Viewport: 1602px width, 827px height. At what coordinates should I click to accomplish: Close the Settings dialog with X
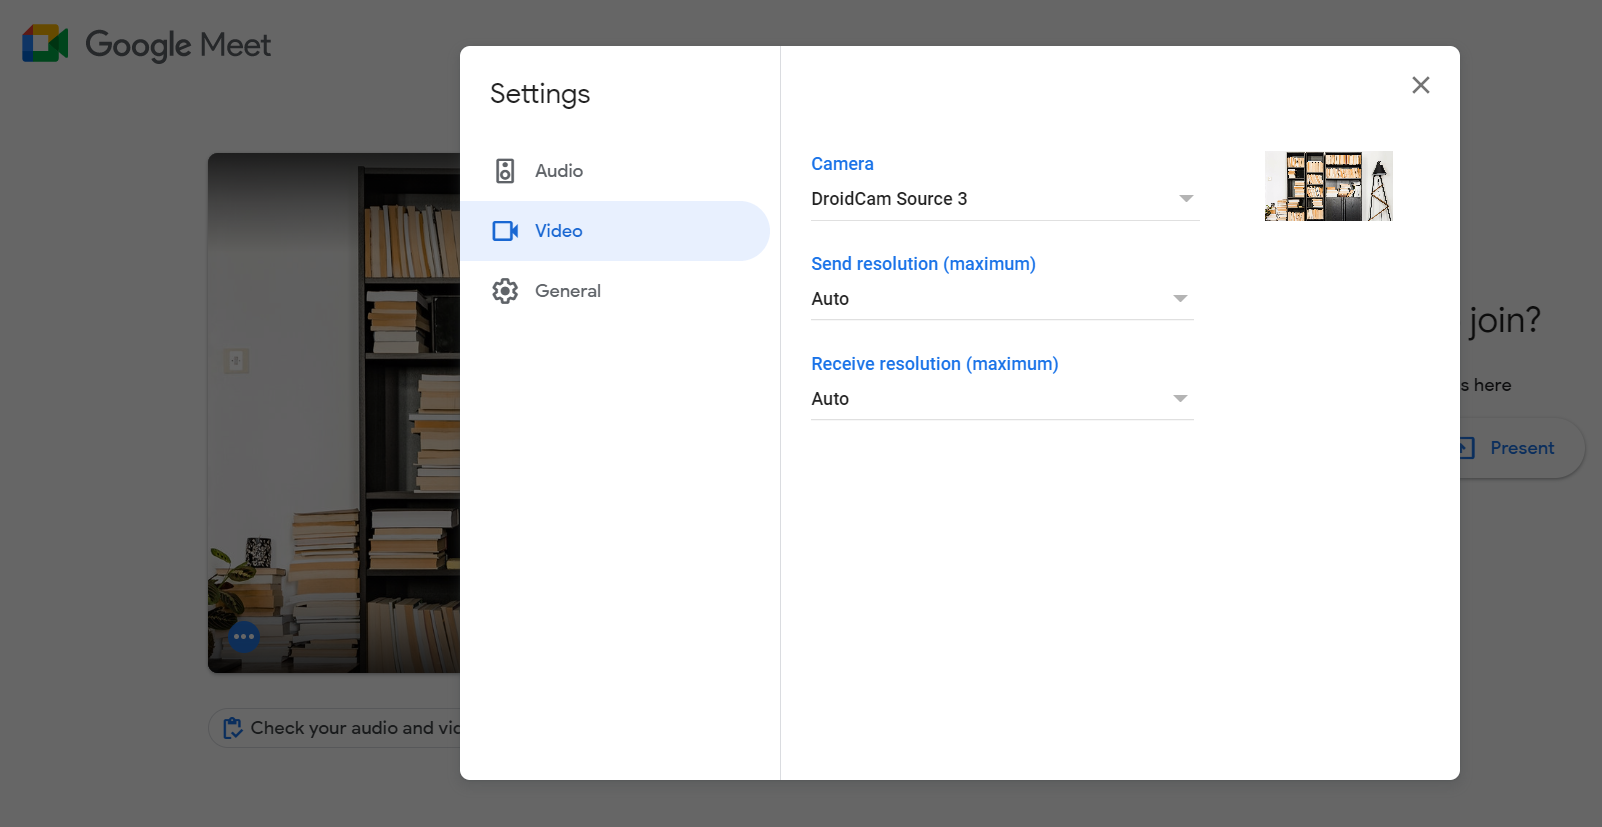point(1420,85)
